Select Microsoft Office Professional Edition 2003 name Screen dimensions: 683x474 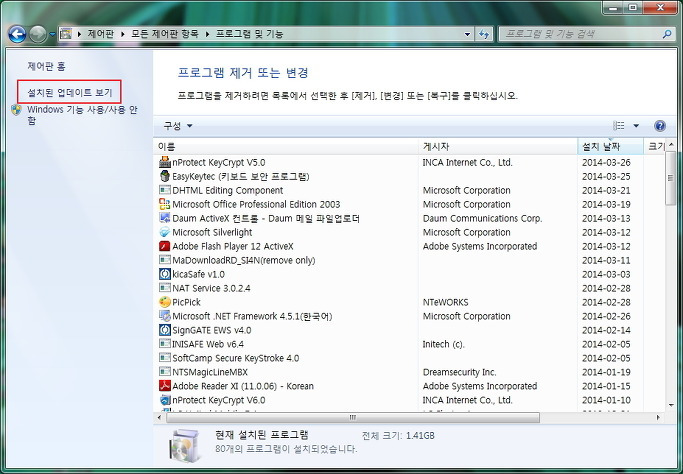click(x=256, y=204)
